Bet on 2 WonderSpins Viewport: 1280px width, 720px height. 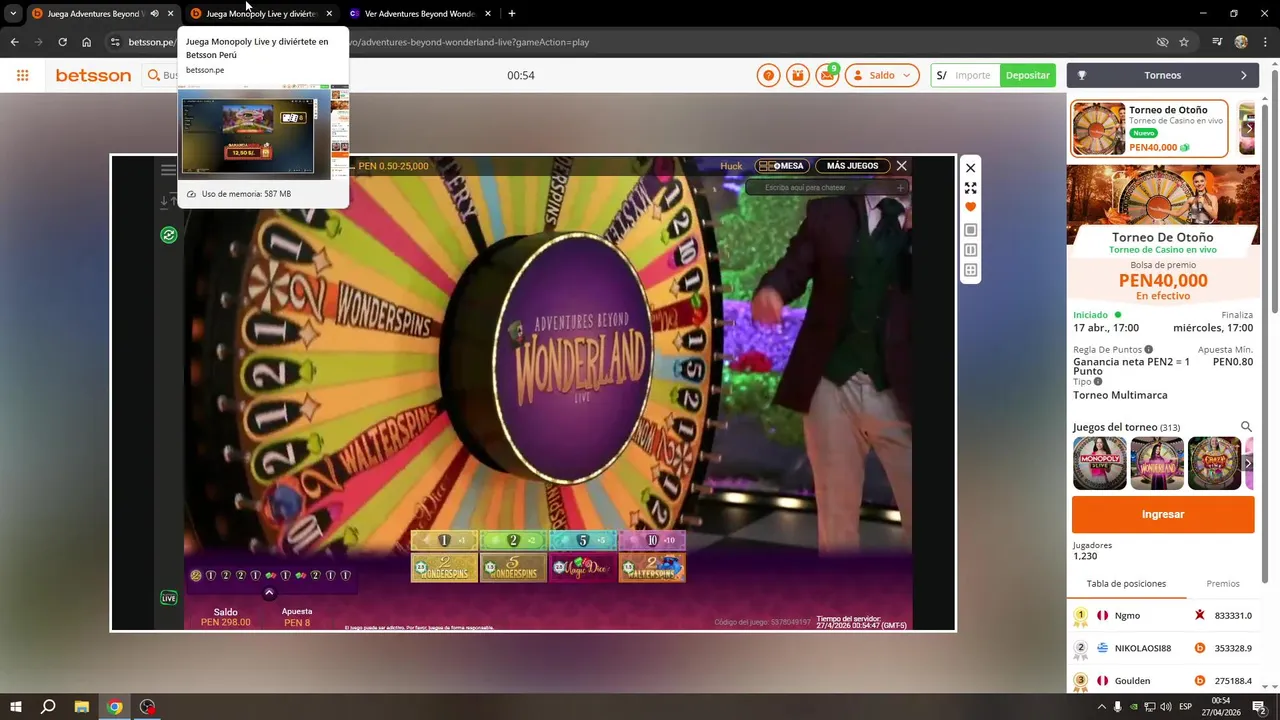click(444, 567)
